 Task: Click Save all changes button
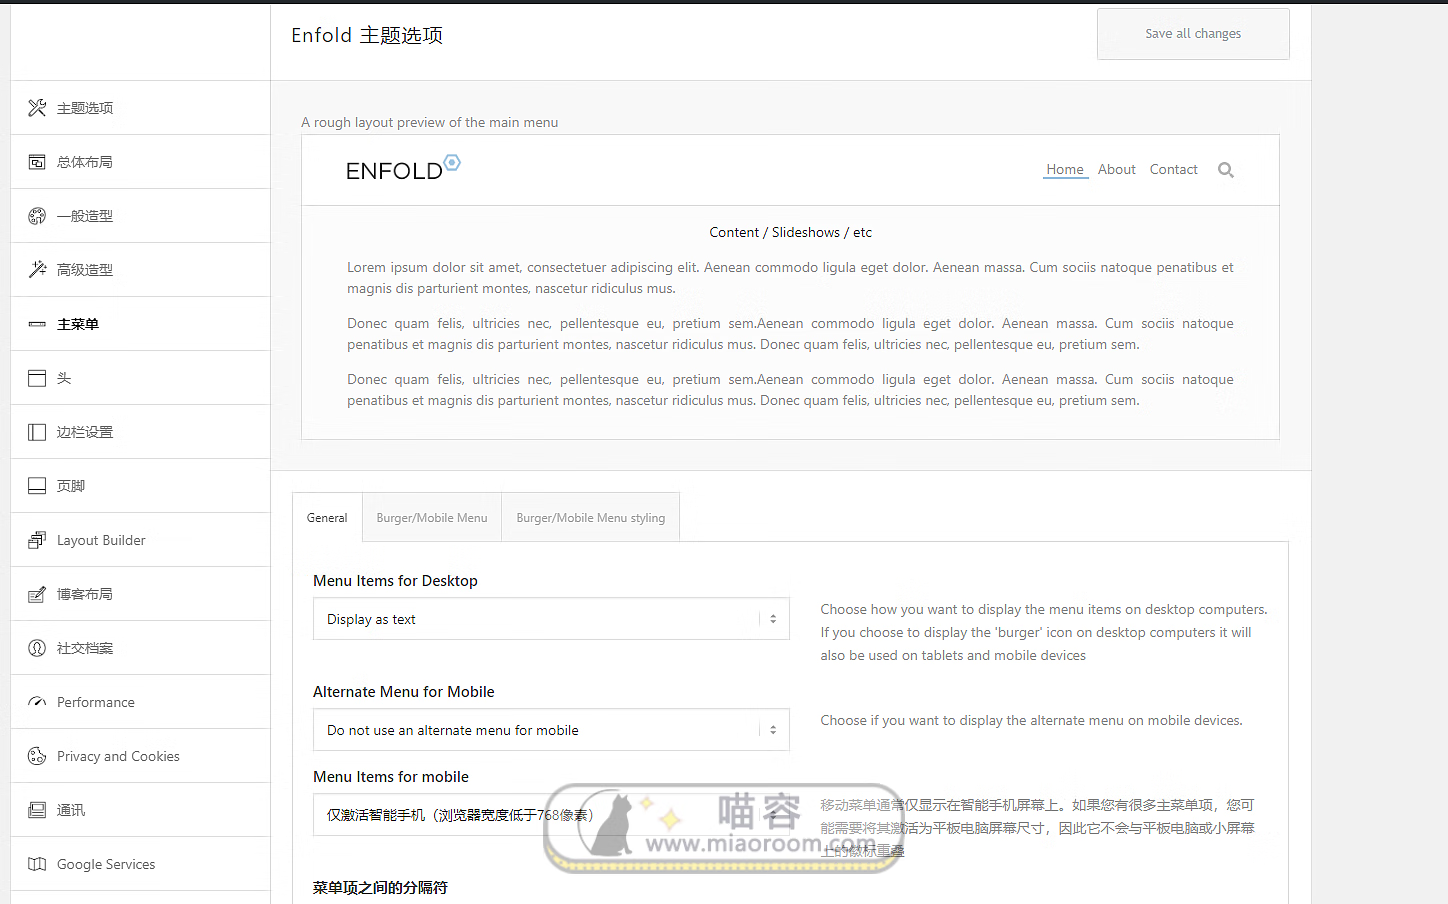pyautogui.click(x=1193, y=34)
